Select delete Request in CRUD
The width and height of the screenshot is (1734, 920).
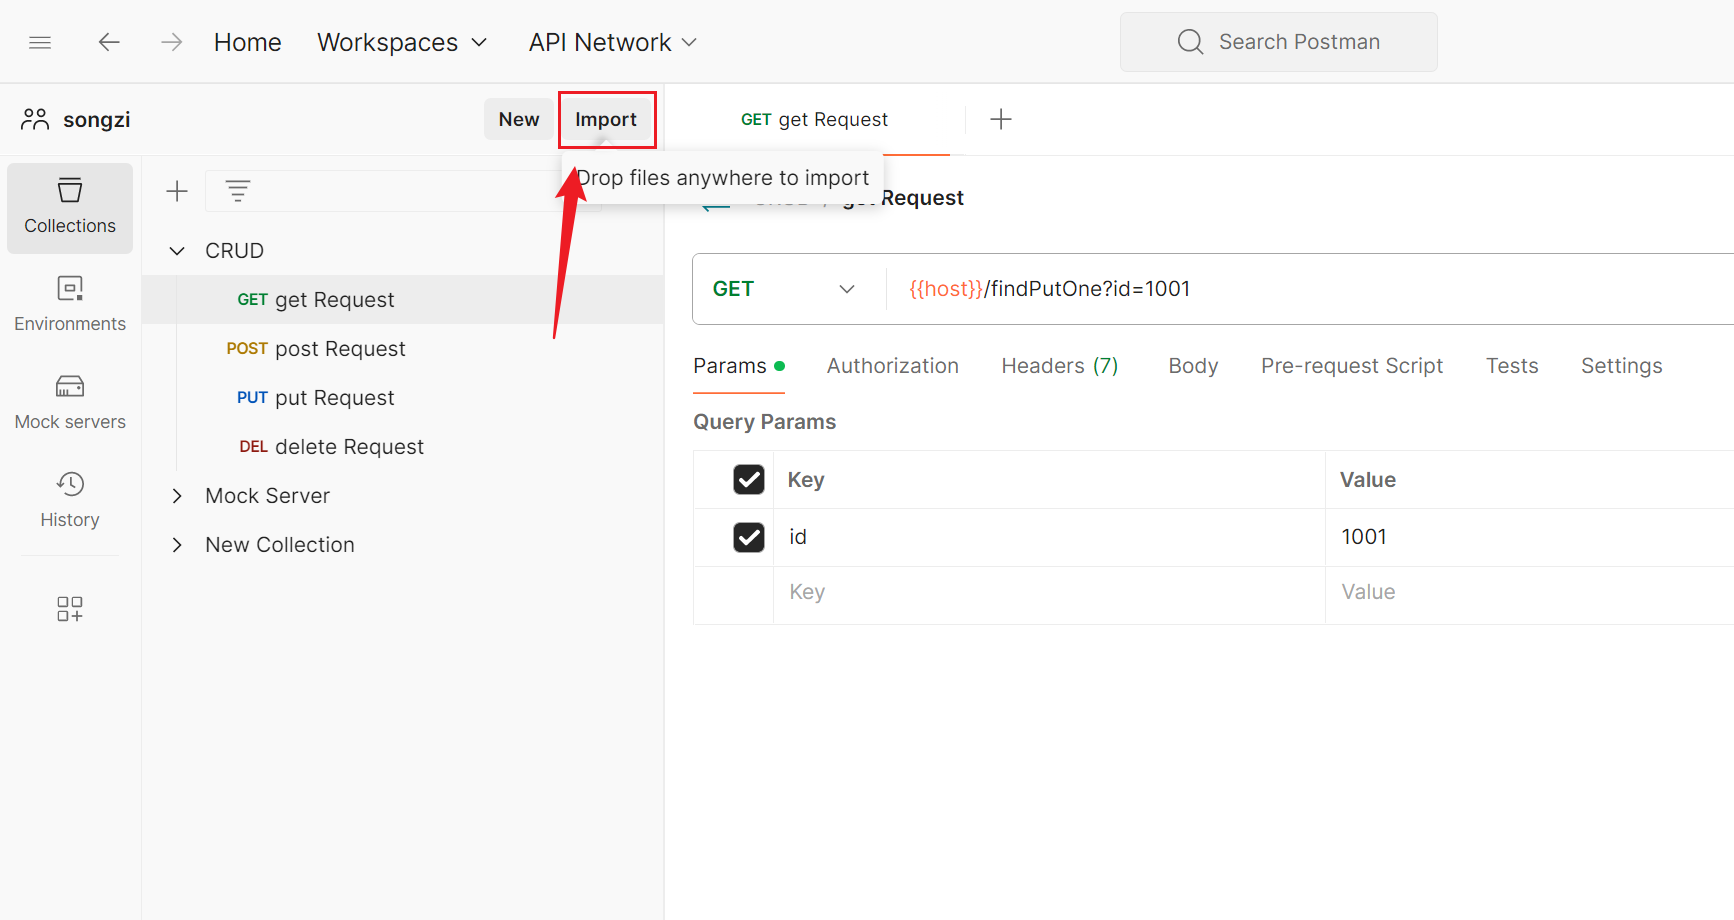(x=403, y=447)
